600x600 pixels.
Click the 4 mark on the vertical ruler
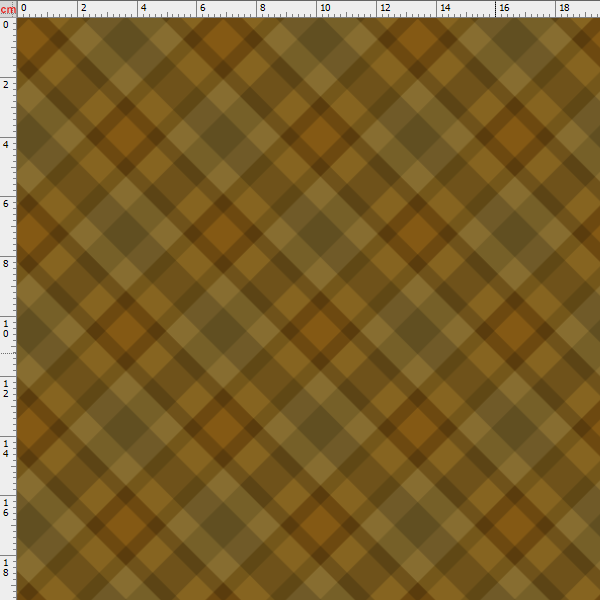pos(5,144)
